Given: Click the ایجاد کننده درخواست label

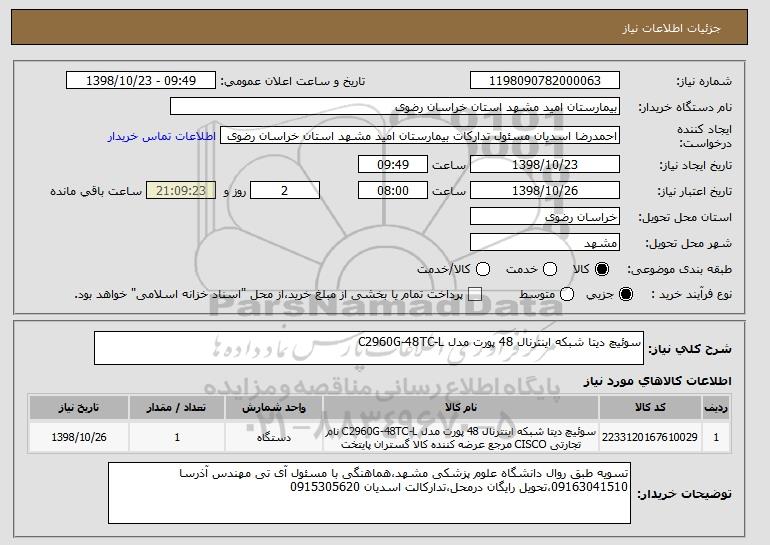Looking at the screenshot, I should click(704, 136).
